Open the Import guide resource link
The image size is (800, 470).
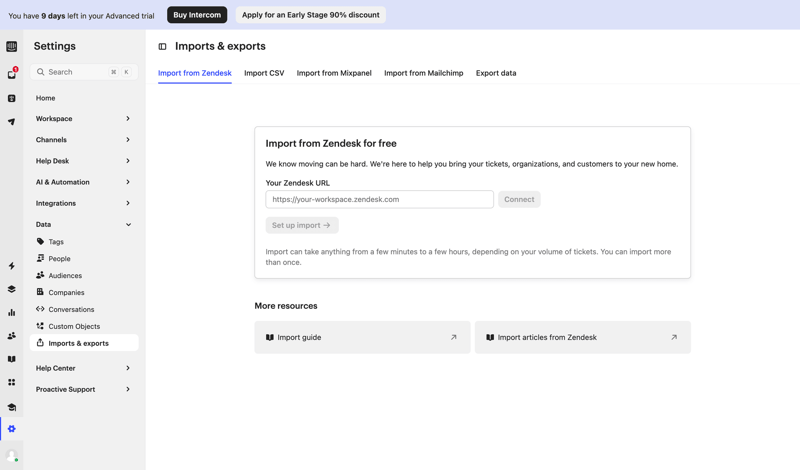point(362,338)
